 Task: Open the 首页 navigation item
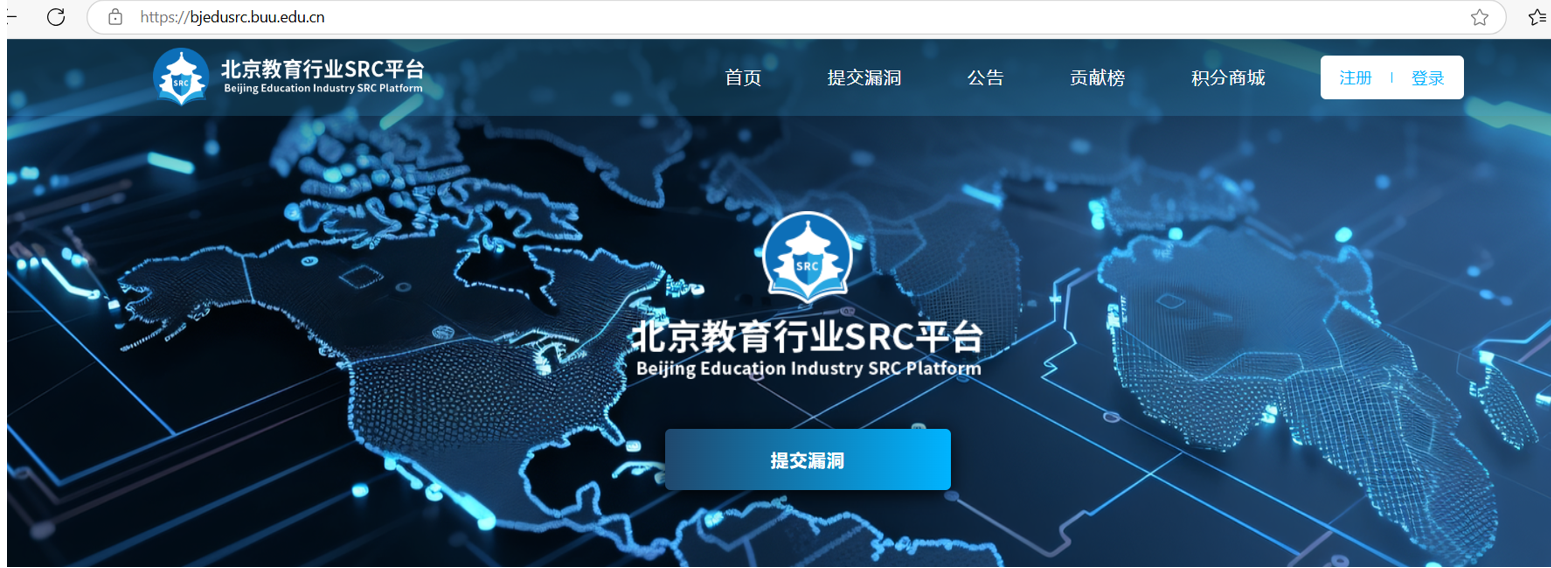(x=743, y=78)
